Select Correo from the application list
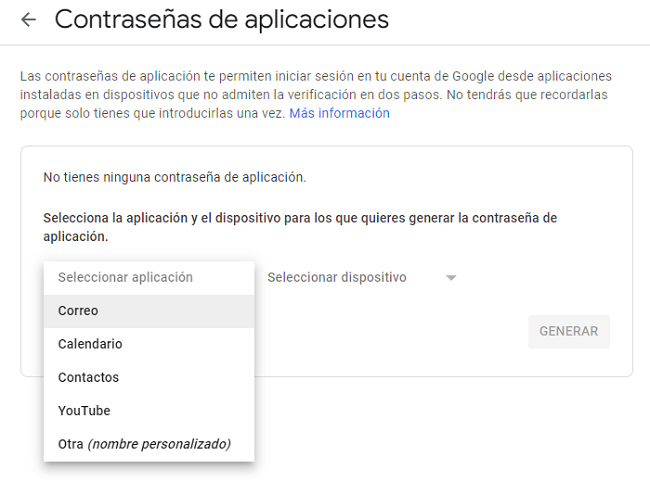Screen dimensions: 650x482 (x=78, y=311)
